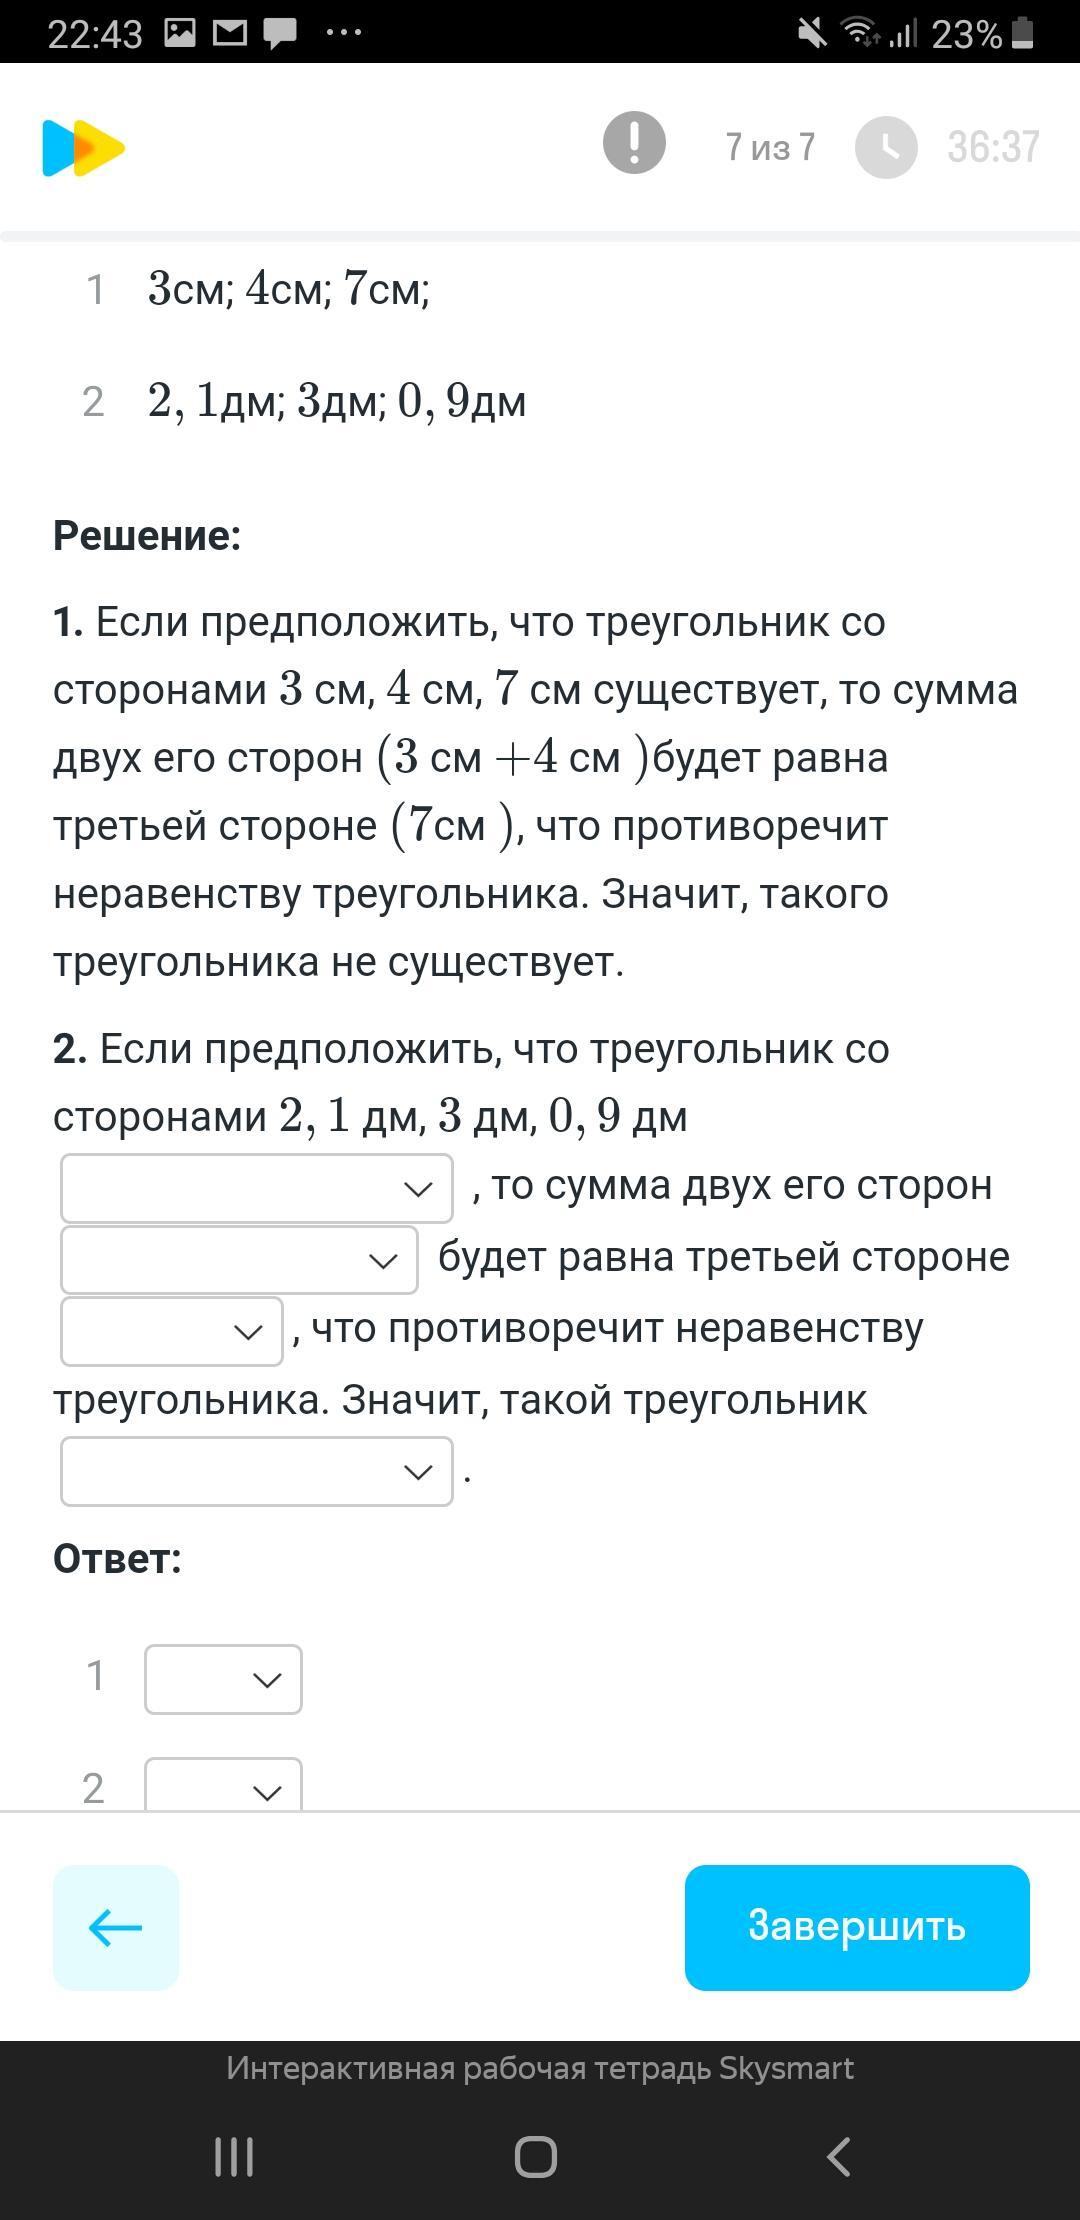Image resolution: width=1080 pixels, height=2220 pixels.
Task: Open dropdown before "будет равна третьей стороне"
Action: point(239,1260)
